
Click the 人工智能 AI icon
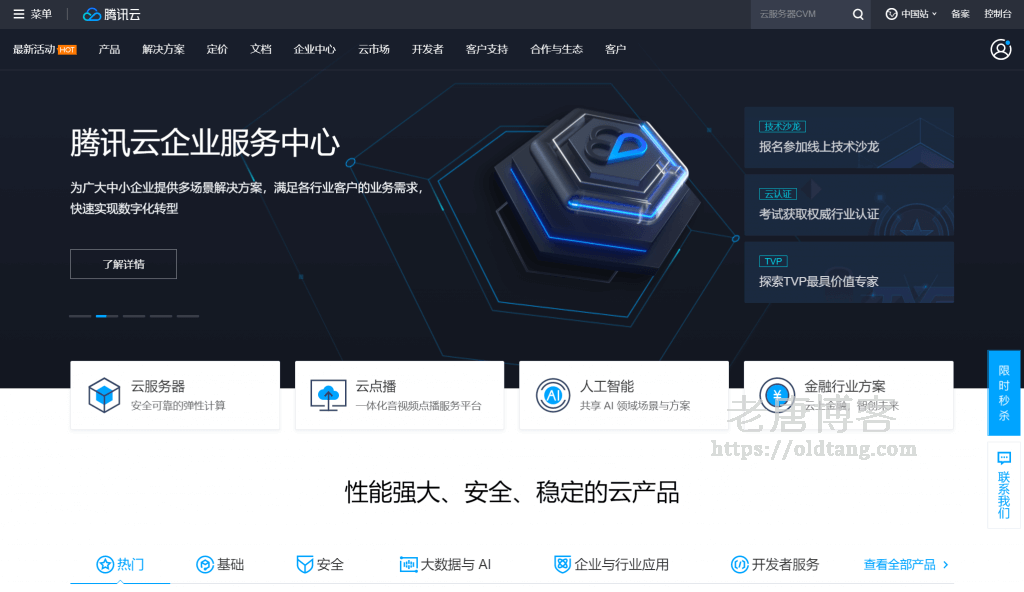tap(553, 395)
